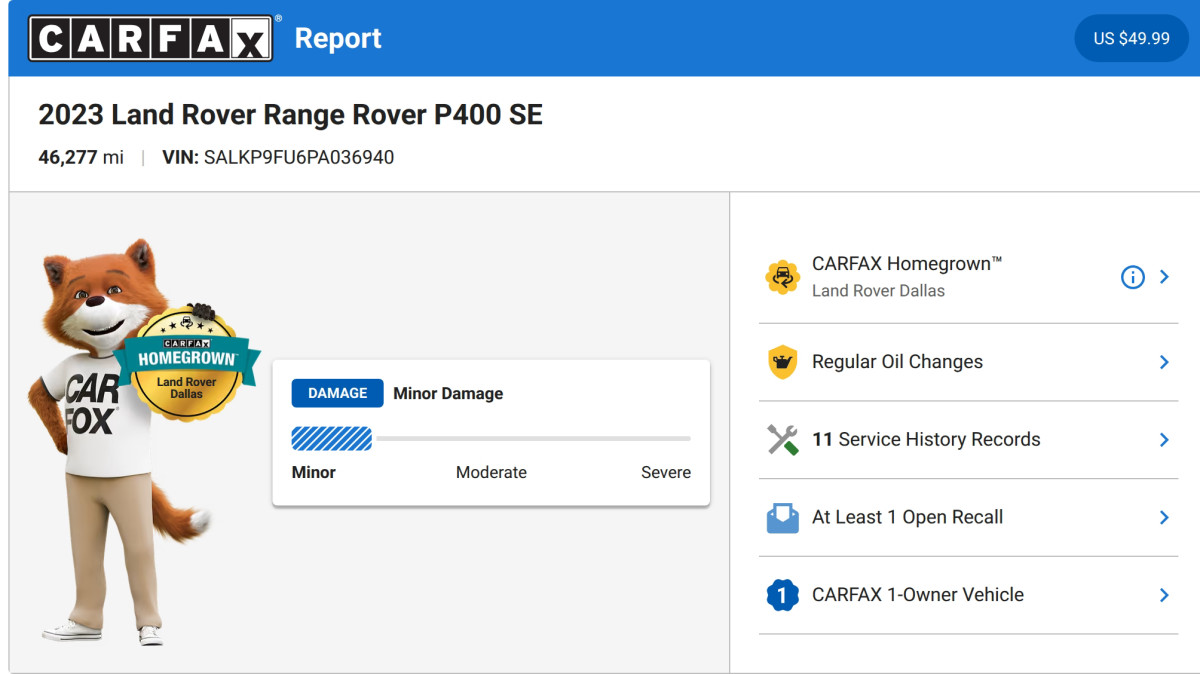The image size is (1200, 674).
Task: Expand the CARFAX 1-Owner Vehicle chevron
Action: pos(1164,595)
